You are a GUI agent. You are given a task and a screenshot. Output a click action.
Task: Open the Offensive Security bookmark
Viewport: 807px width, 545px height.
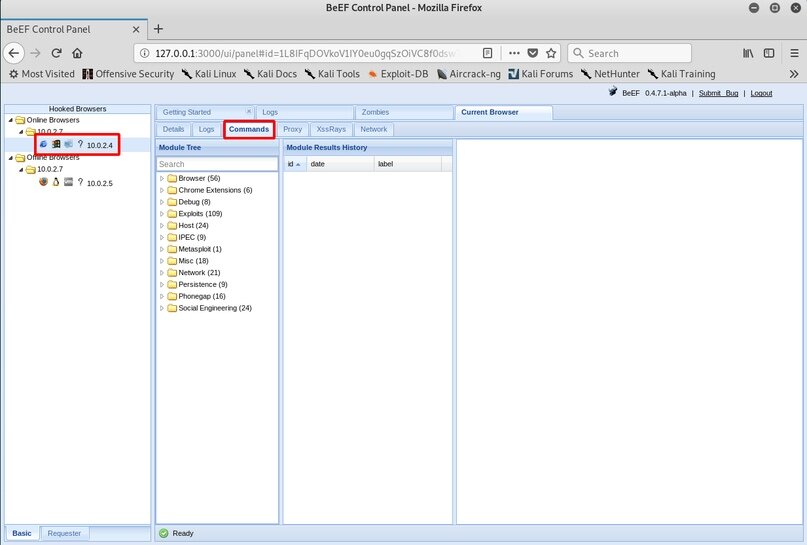click(128, 74)
